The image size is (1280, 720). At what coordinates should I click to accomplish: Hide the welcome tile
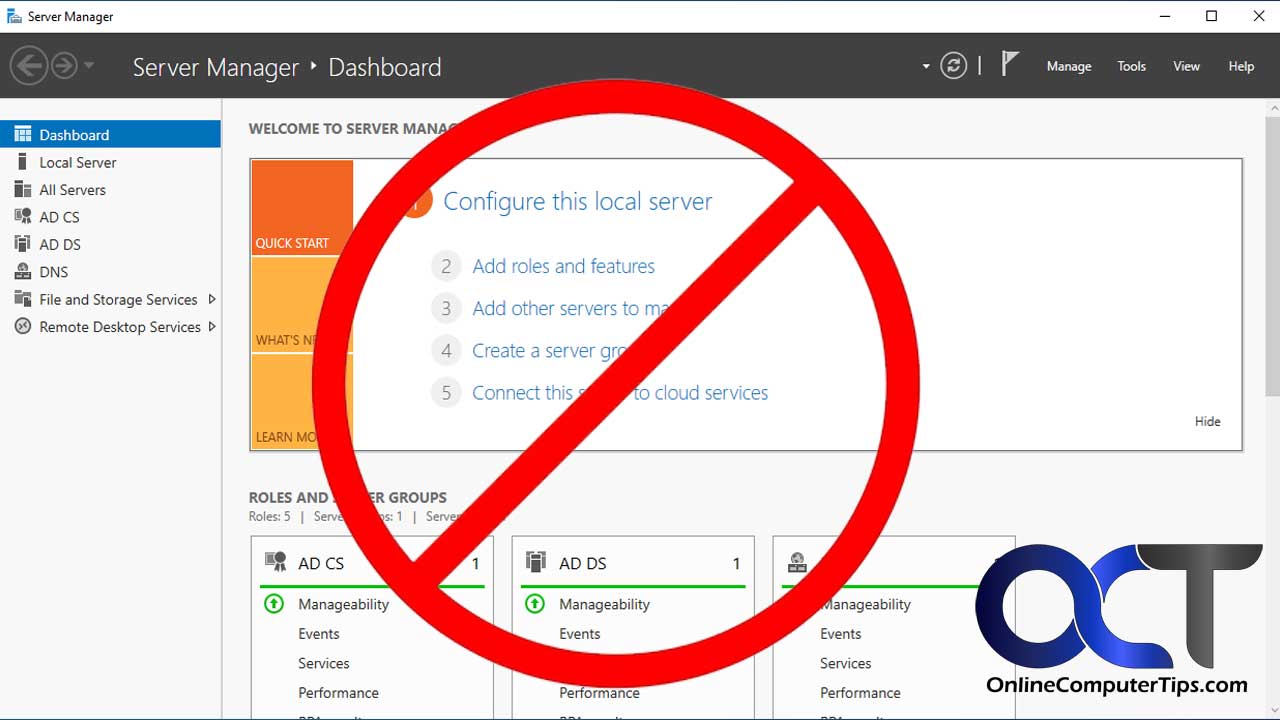1207,421
